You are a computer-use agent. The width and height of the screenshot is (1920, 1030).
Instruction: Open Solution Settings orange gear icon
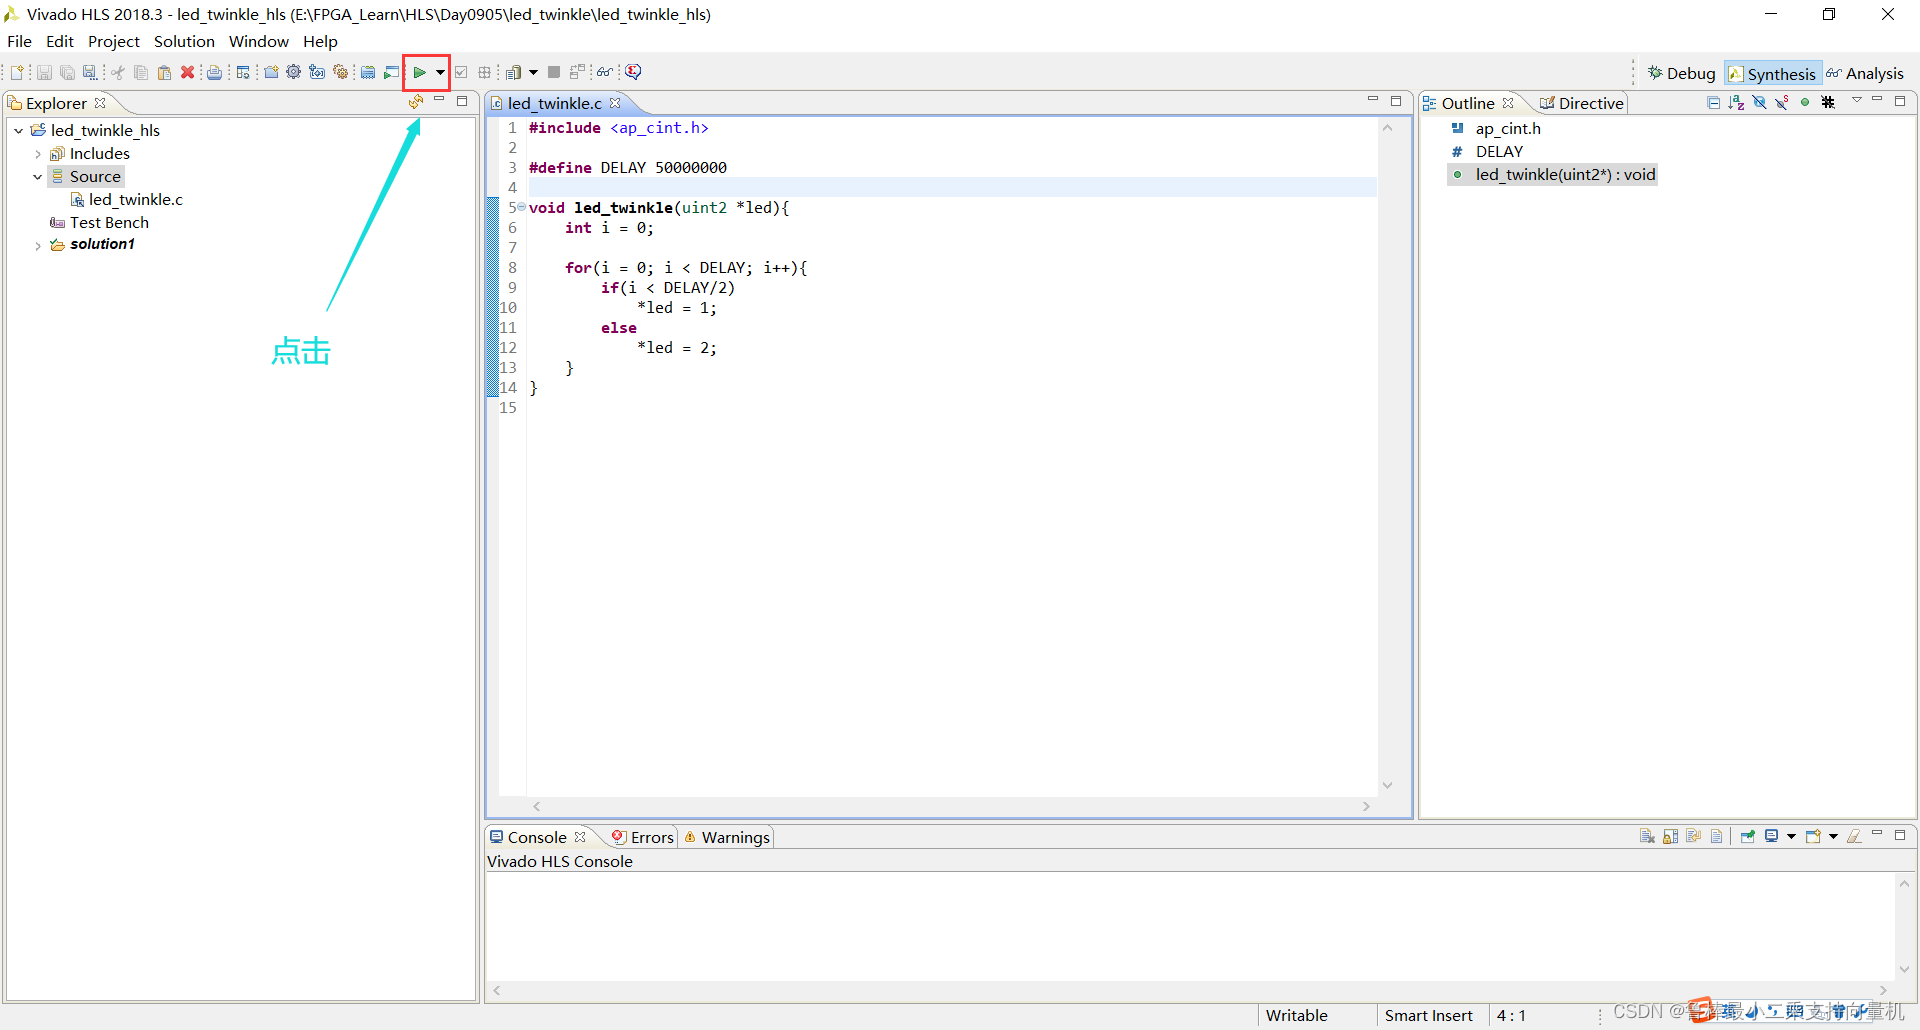pyautogui.click(x=341, y=72)
